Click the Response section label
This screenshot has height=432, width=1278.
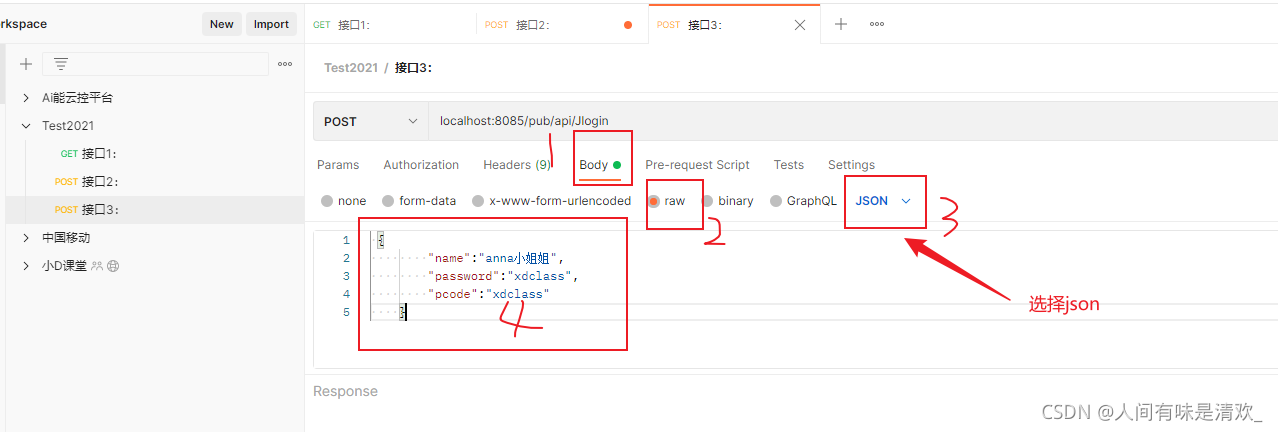tap(345, 391)
